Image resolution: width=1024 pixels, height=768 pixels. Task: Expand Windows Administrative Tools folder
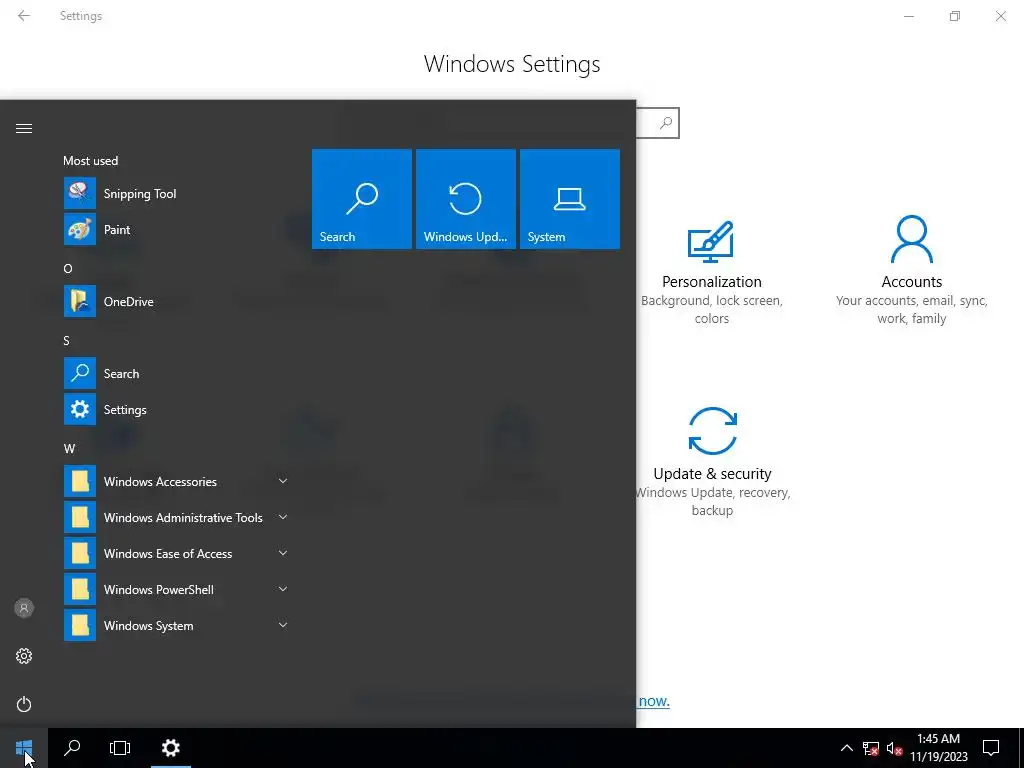176,517
